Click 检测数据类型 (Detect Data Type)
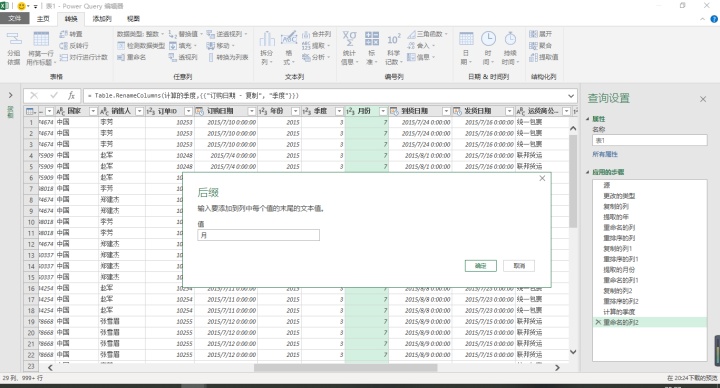The width and height of the screenshot is (720, 388). pyautogui.click(x=141, y=46)
